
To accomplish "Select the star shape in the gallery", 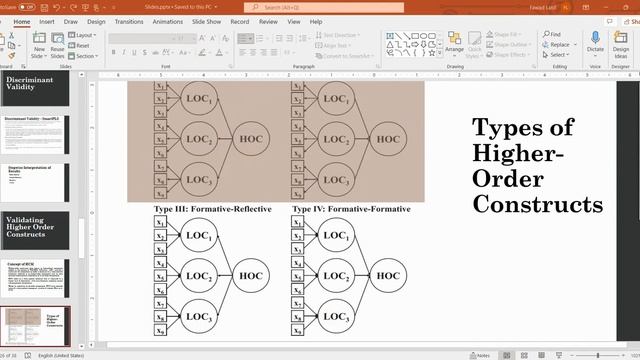I will (x=431, y=53).
